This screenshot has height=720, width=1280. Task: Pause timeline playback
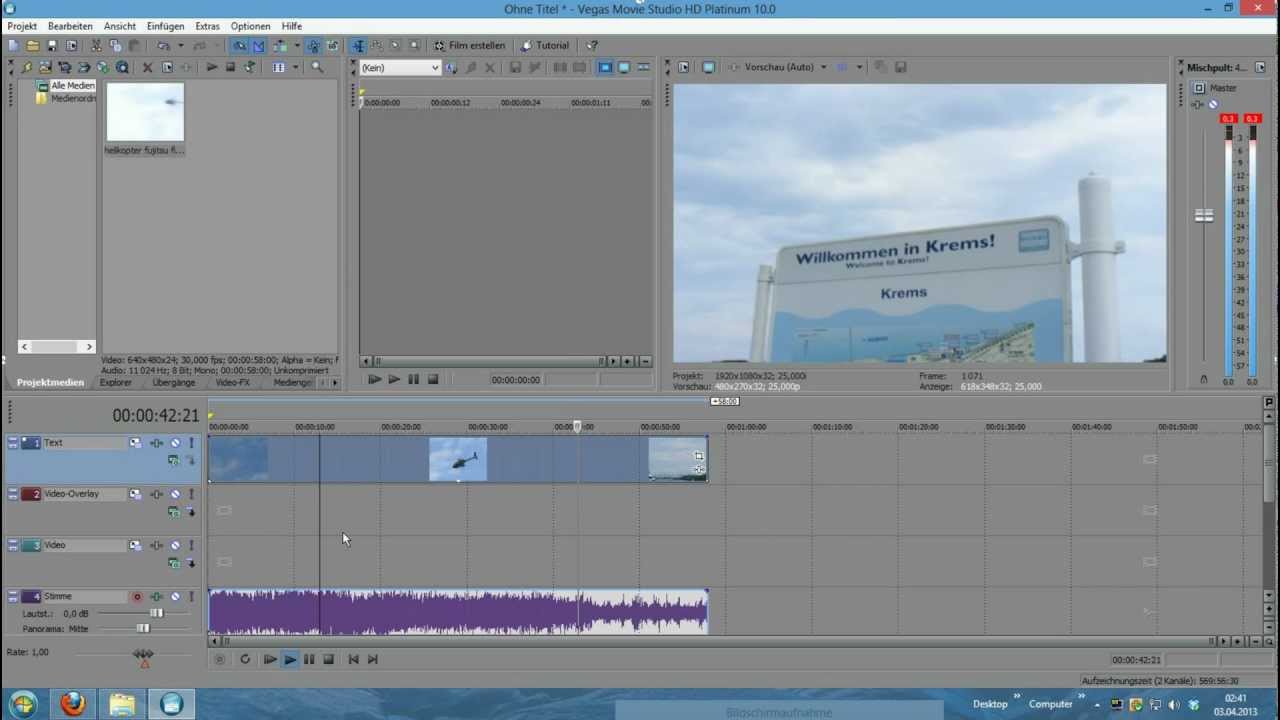(x=309, y=659)
